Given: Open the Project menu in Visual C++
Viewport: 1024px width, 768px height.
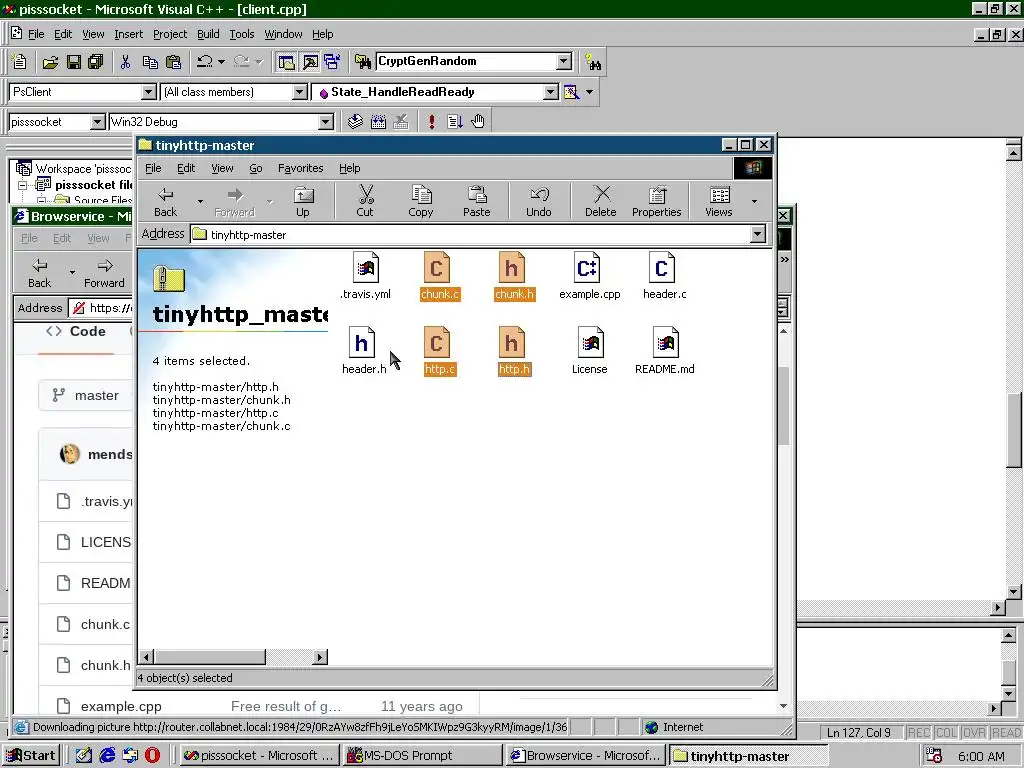Looking at the screenshot, I should coord(170,34).
